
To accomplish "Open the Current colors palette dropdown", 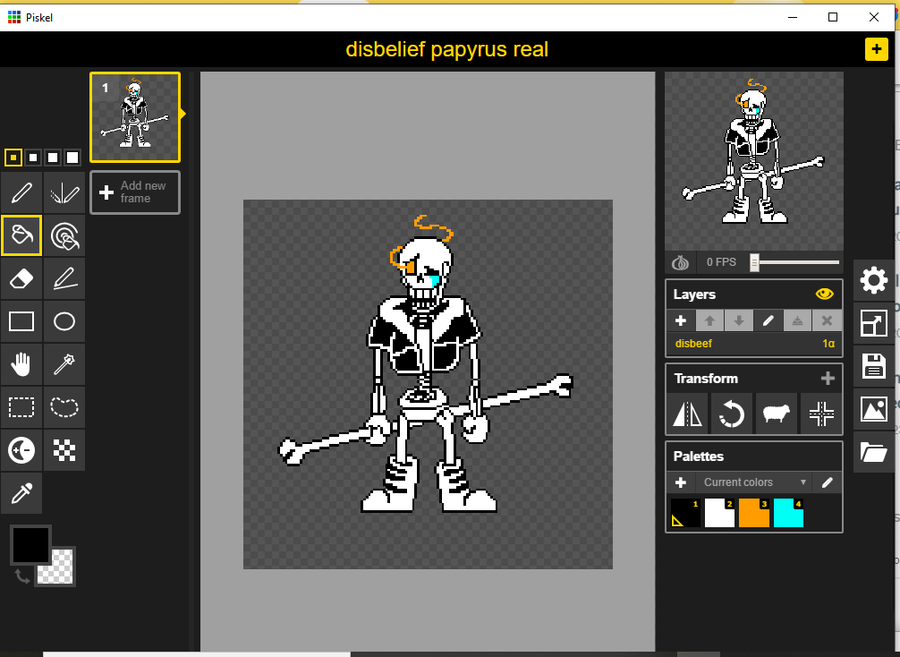I will pos(754,483).
